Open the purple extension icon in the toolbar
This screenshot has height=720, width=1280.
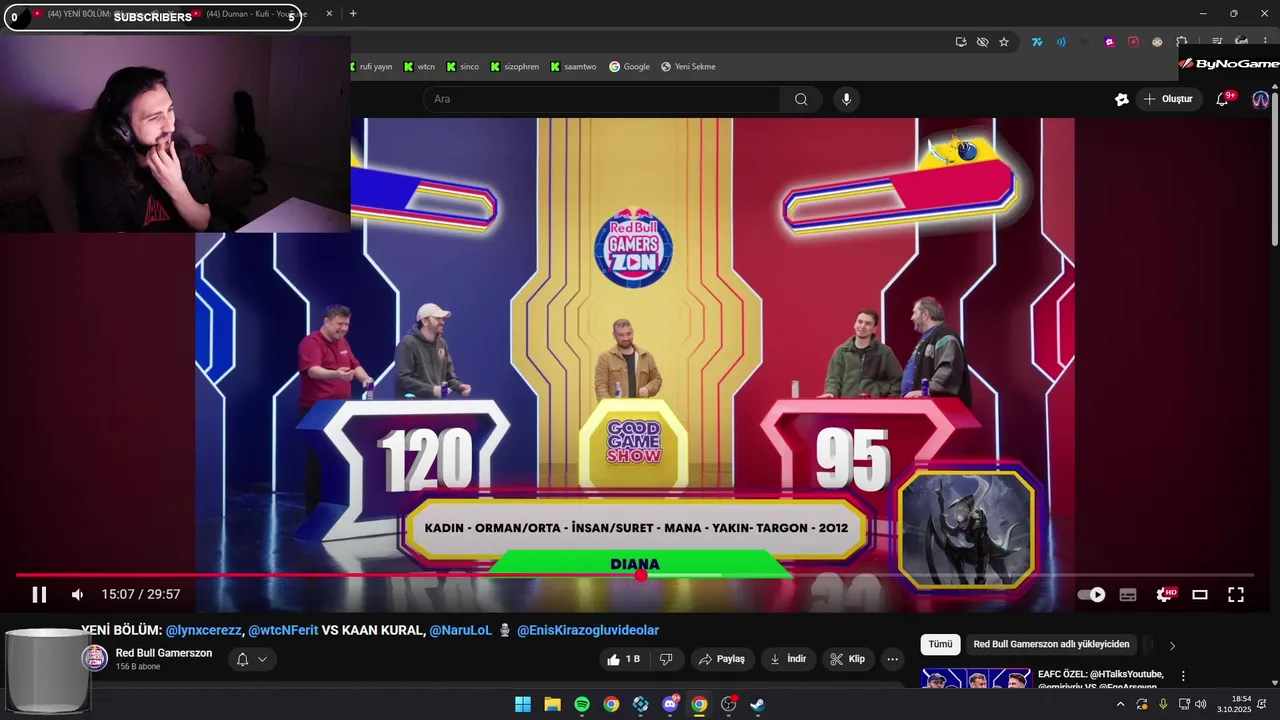coord(1109,42)
